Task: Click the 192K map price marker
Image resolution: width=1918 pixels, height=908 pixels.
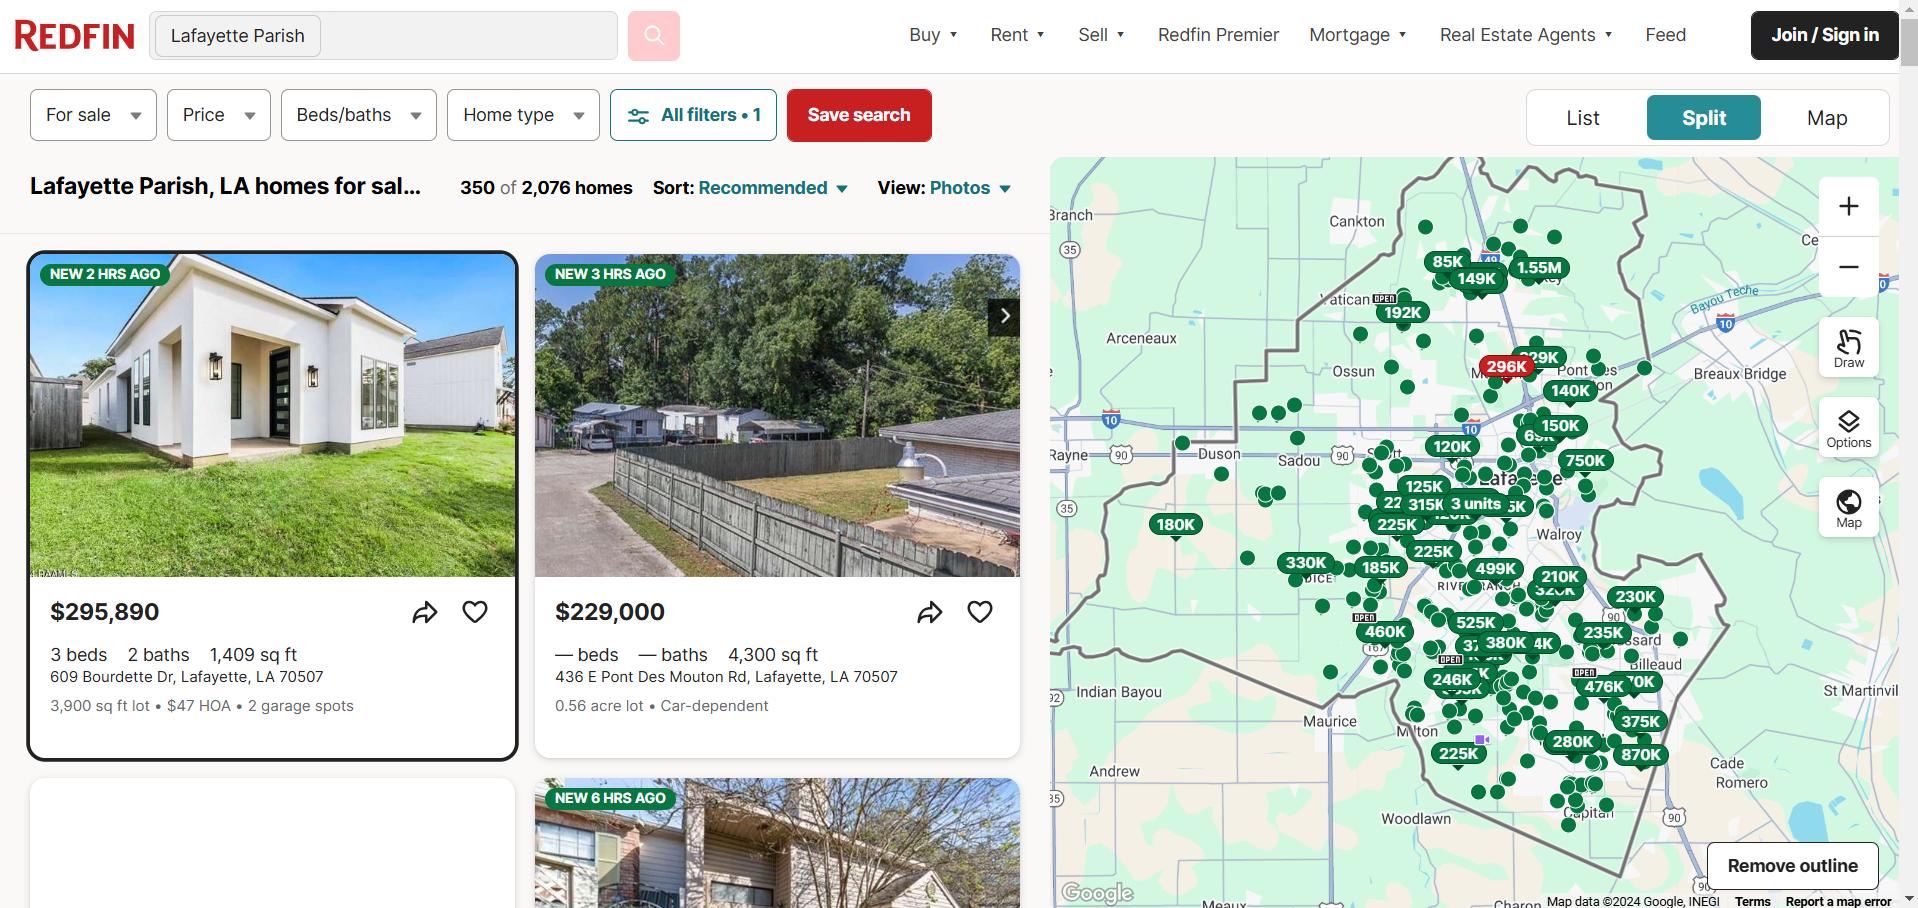Action: [x=1402, y=313]
